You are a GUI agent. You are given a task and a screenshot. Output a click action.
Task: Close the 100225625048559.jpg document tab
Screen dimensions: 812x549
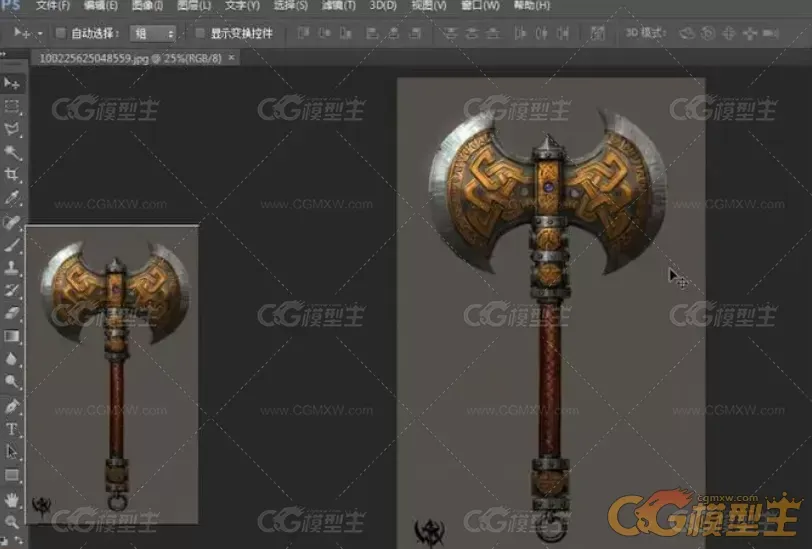click(x=231, y=58)
